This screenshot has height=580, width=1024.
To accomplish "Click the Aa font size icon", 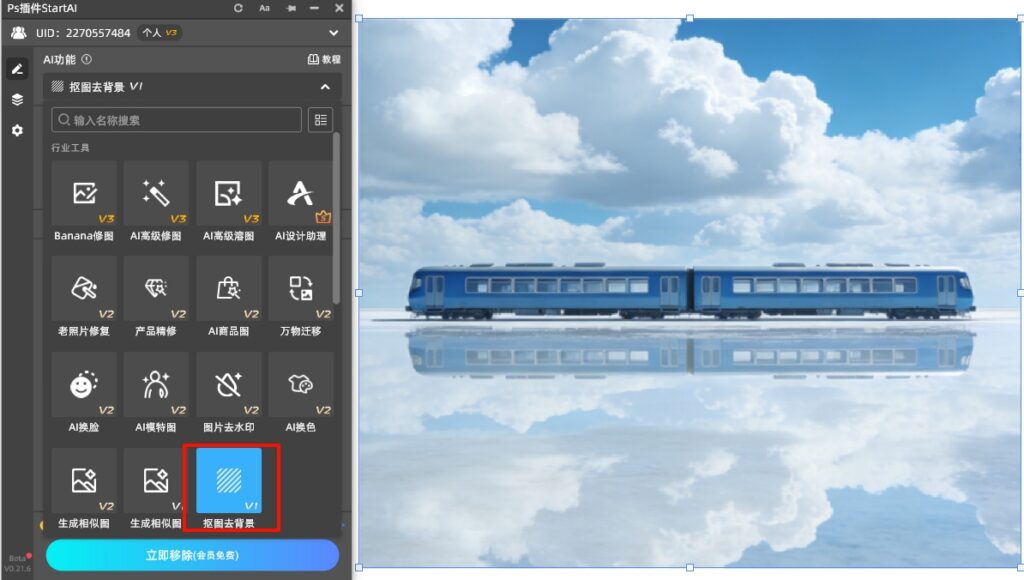I will coord(264,8).
